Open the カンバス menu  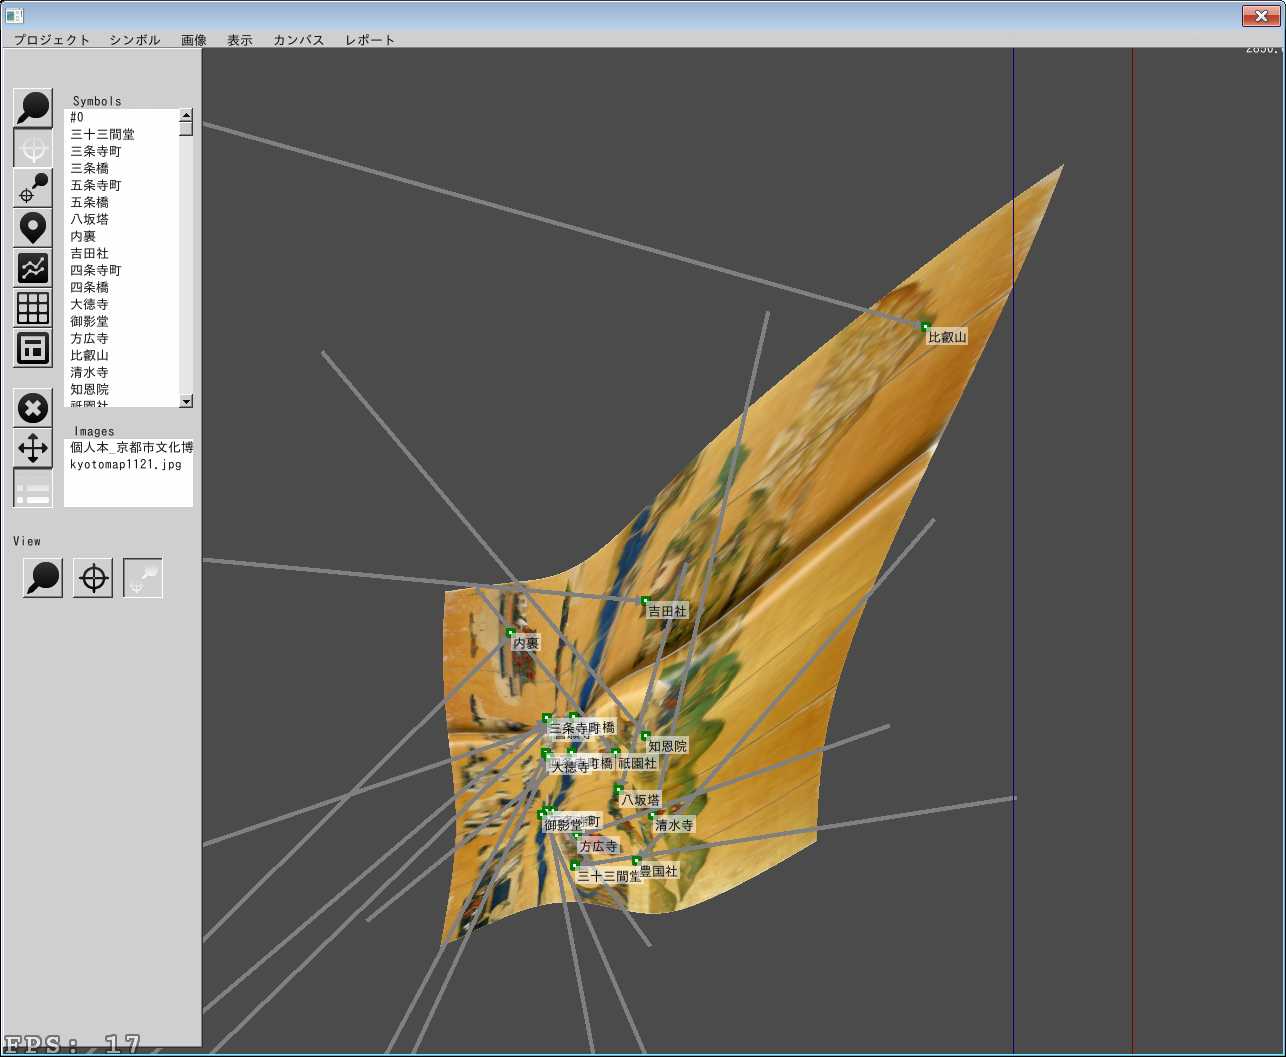(299, 40)
